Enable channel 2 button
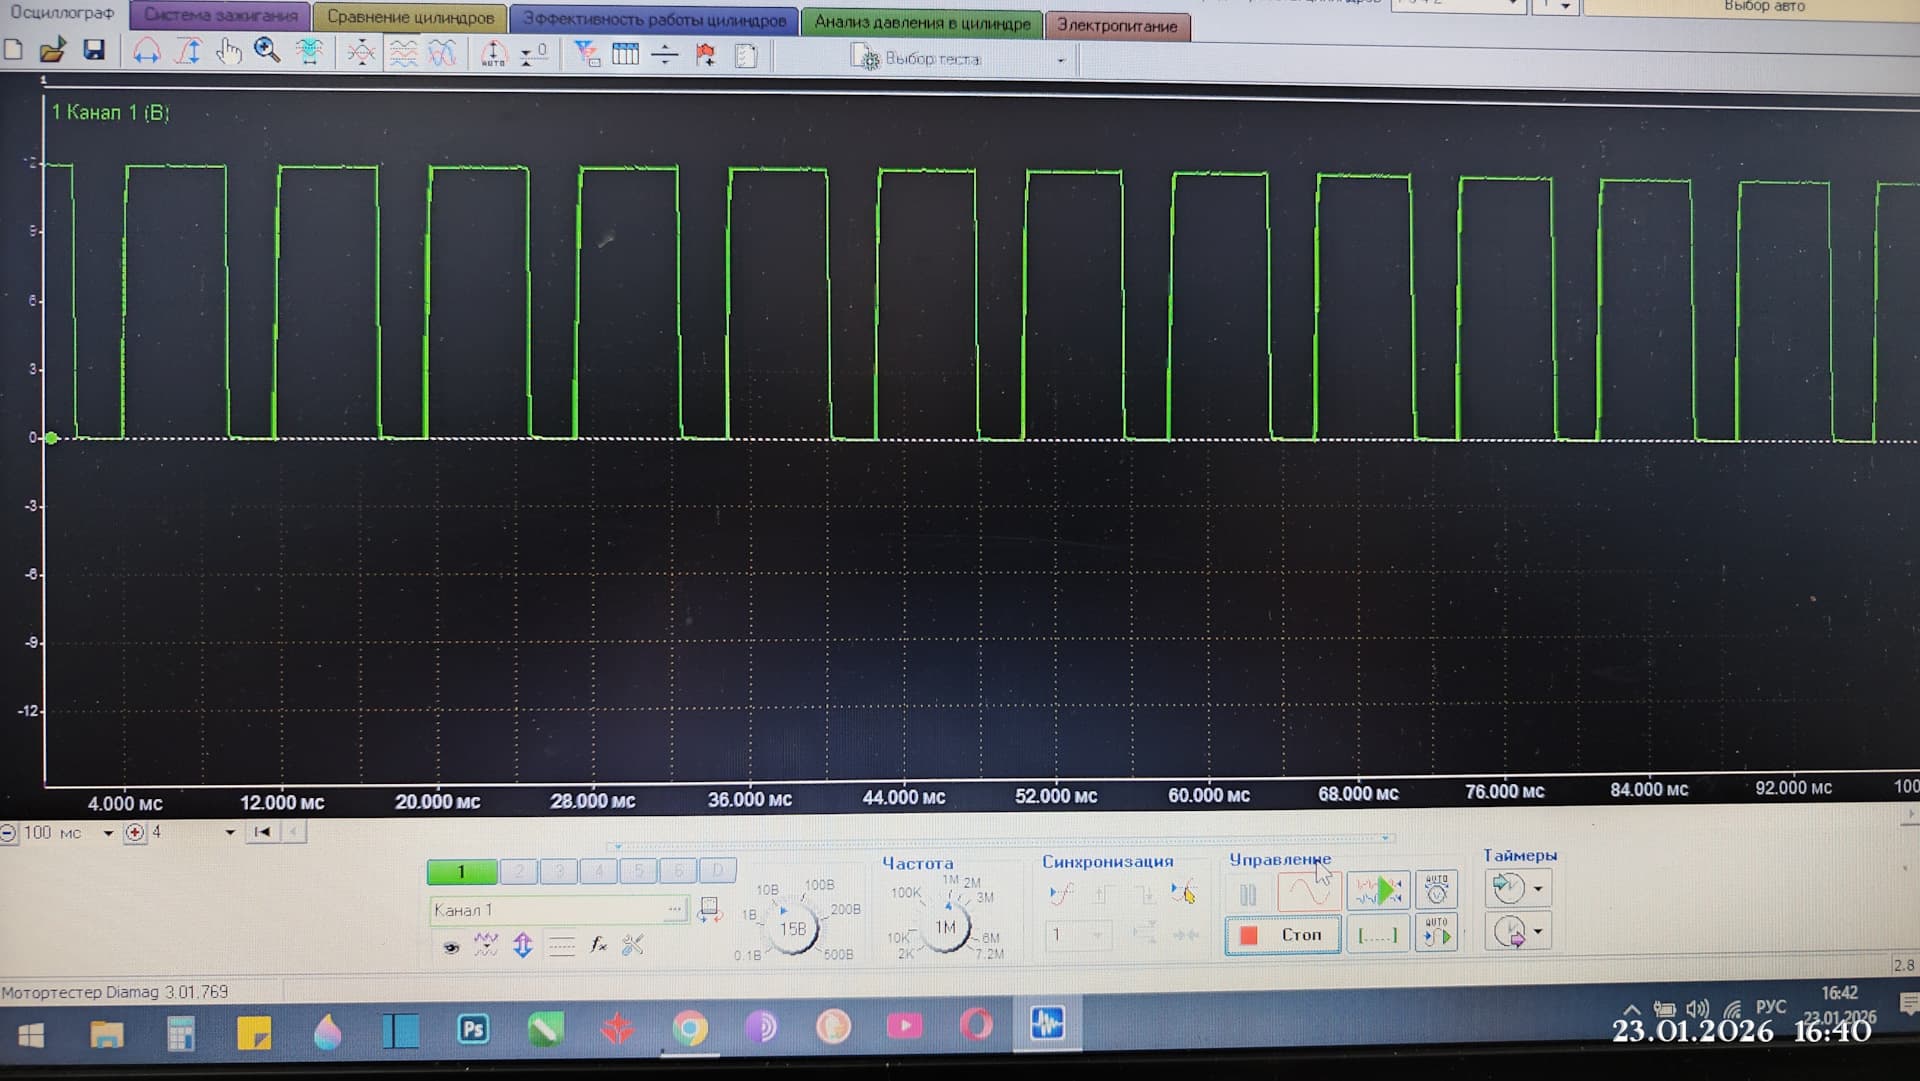The image size is (1920, 1081). [x=519, y=872]
